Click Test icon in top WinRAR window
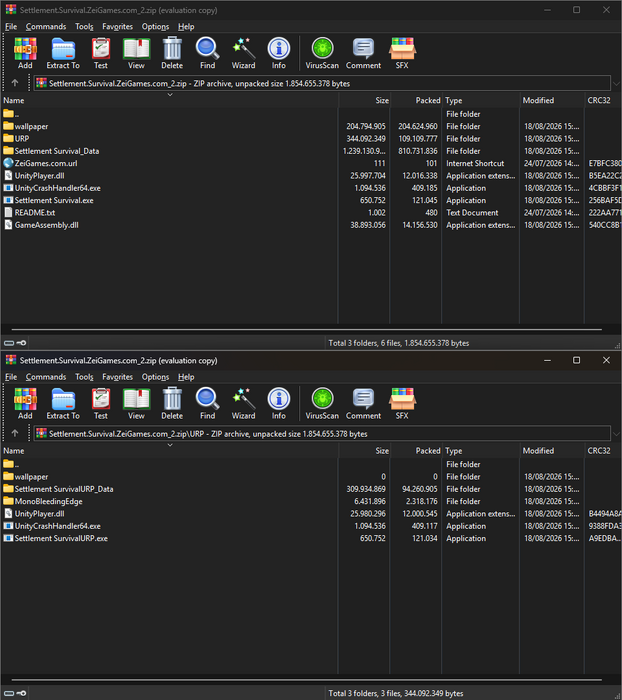622x700 pixels. click(101, 53)
